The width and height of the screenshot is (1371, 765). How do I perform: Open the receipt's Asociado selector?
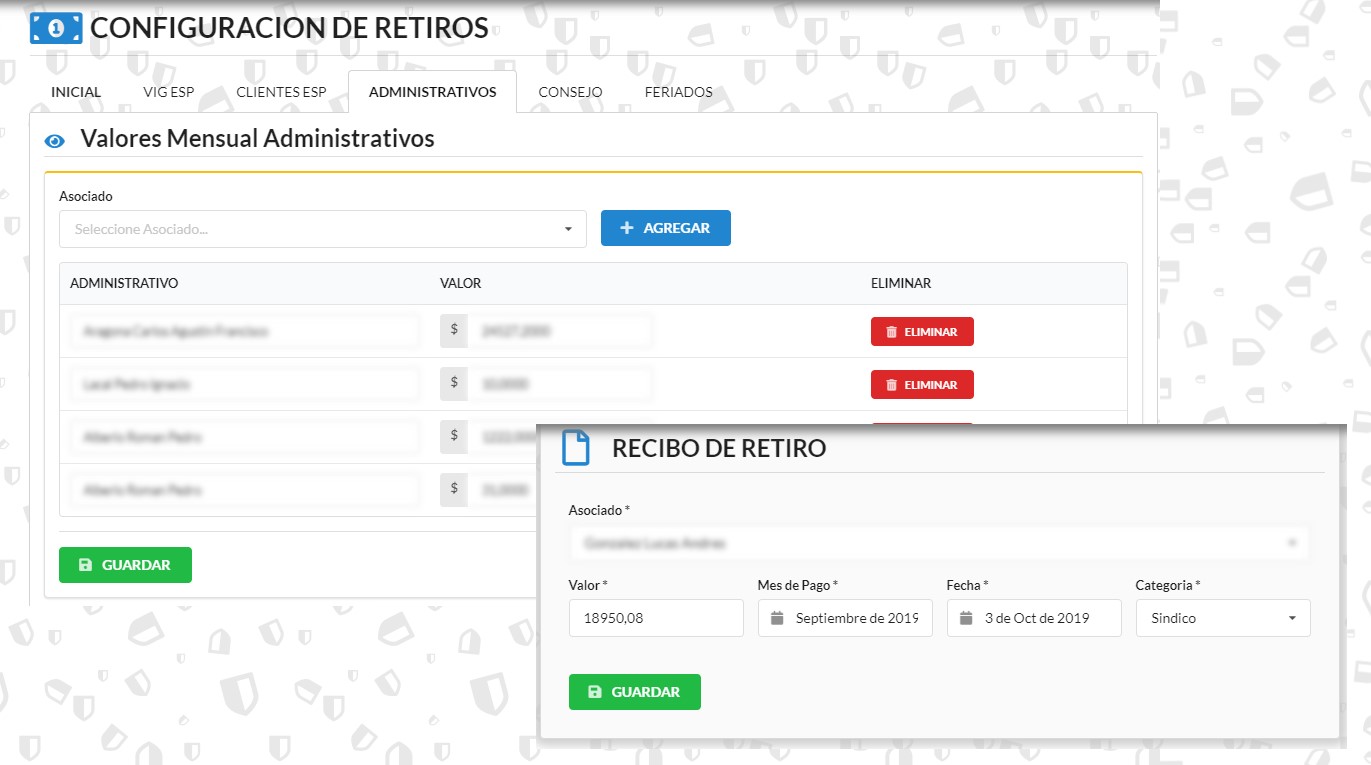coord(920,543)
